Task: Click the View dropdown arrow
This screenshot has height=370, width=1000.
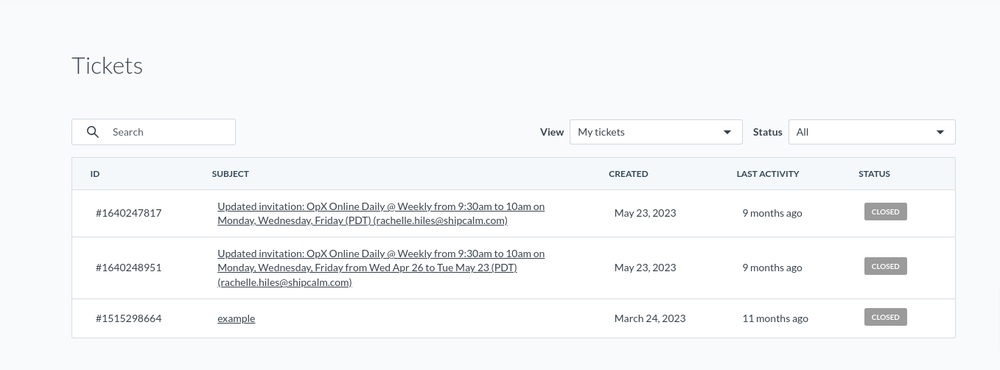Action: tap(726, 132)
